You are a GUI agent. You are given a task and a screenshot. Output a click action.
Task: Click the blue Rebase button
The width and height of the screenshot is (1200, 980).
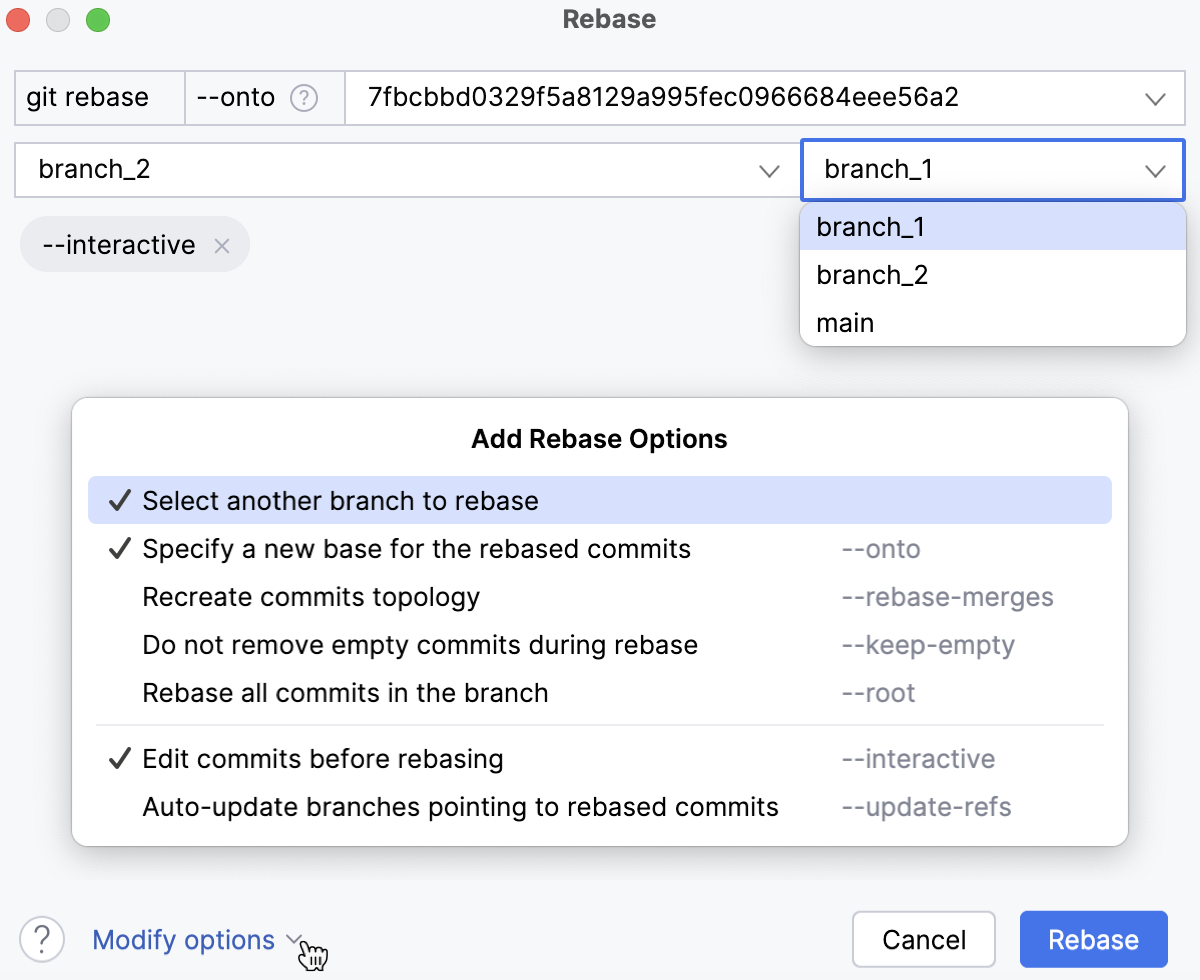[1093, 940]
